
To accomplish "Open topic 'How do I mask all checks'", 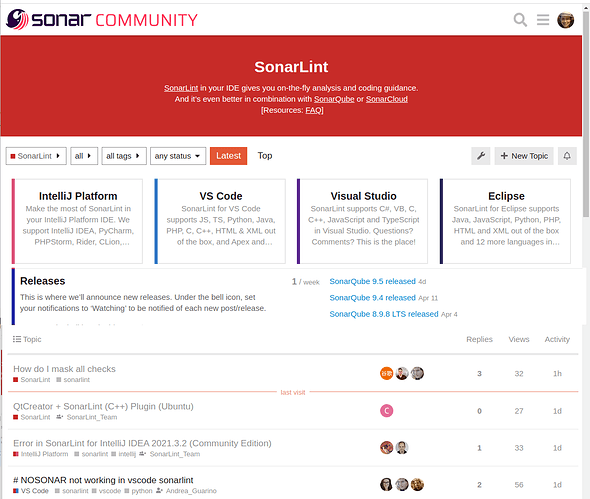I will point(64,369).
